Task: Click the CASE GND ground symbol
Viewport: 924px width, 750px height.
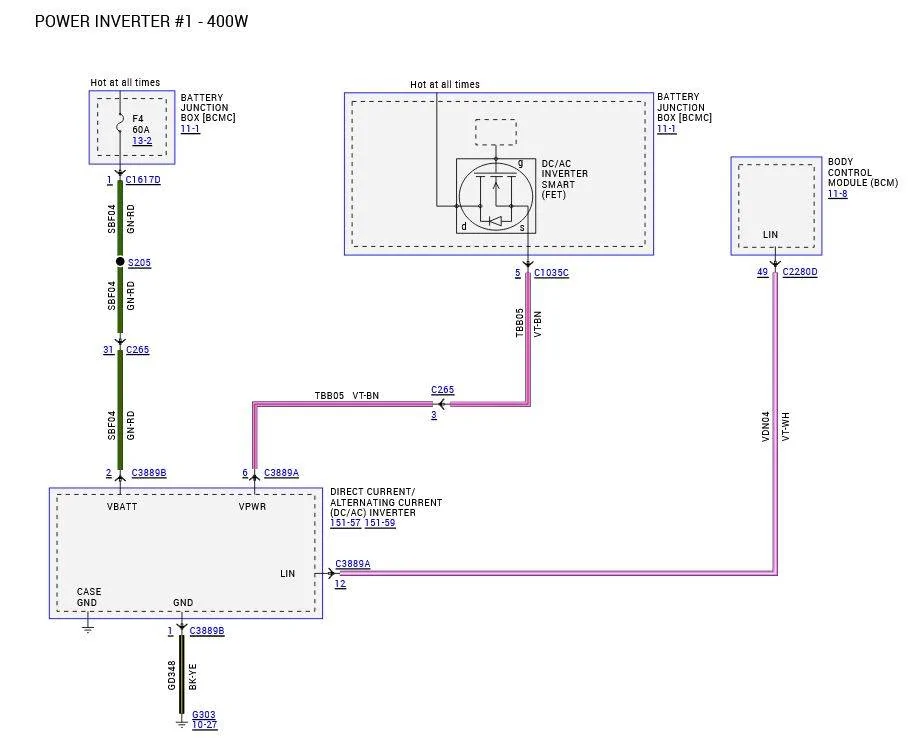Action: tap(88, 629)
